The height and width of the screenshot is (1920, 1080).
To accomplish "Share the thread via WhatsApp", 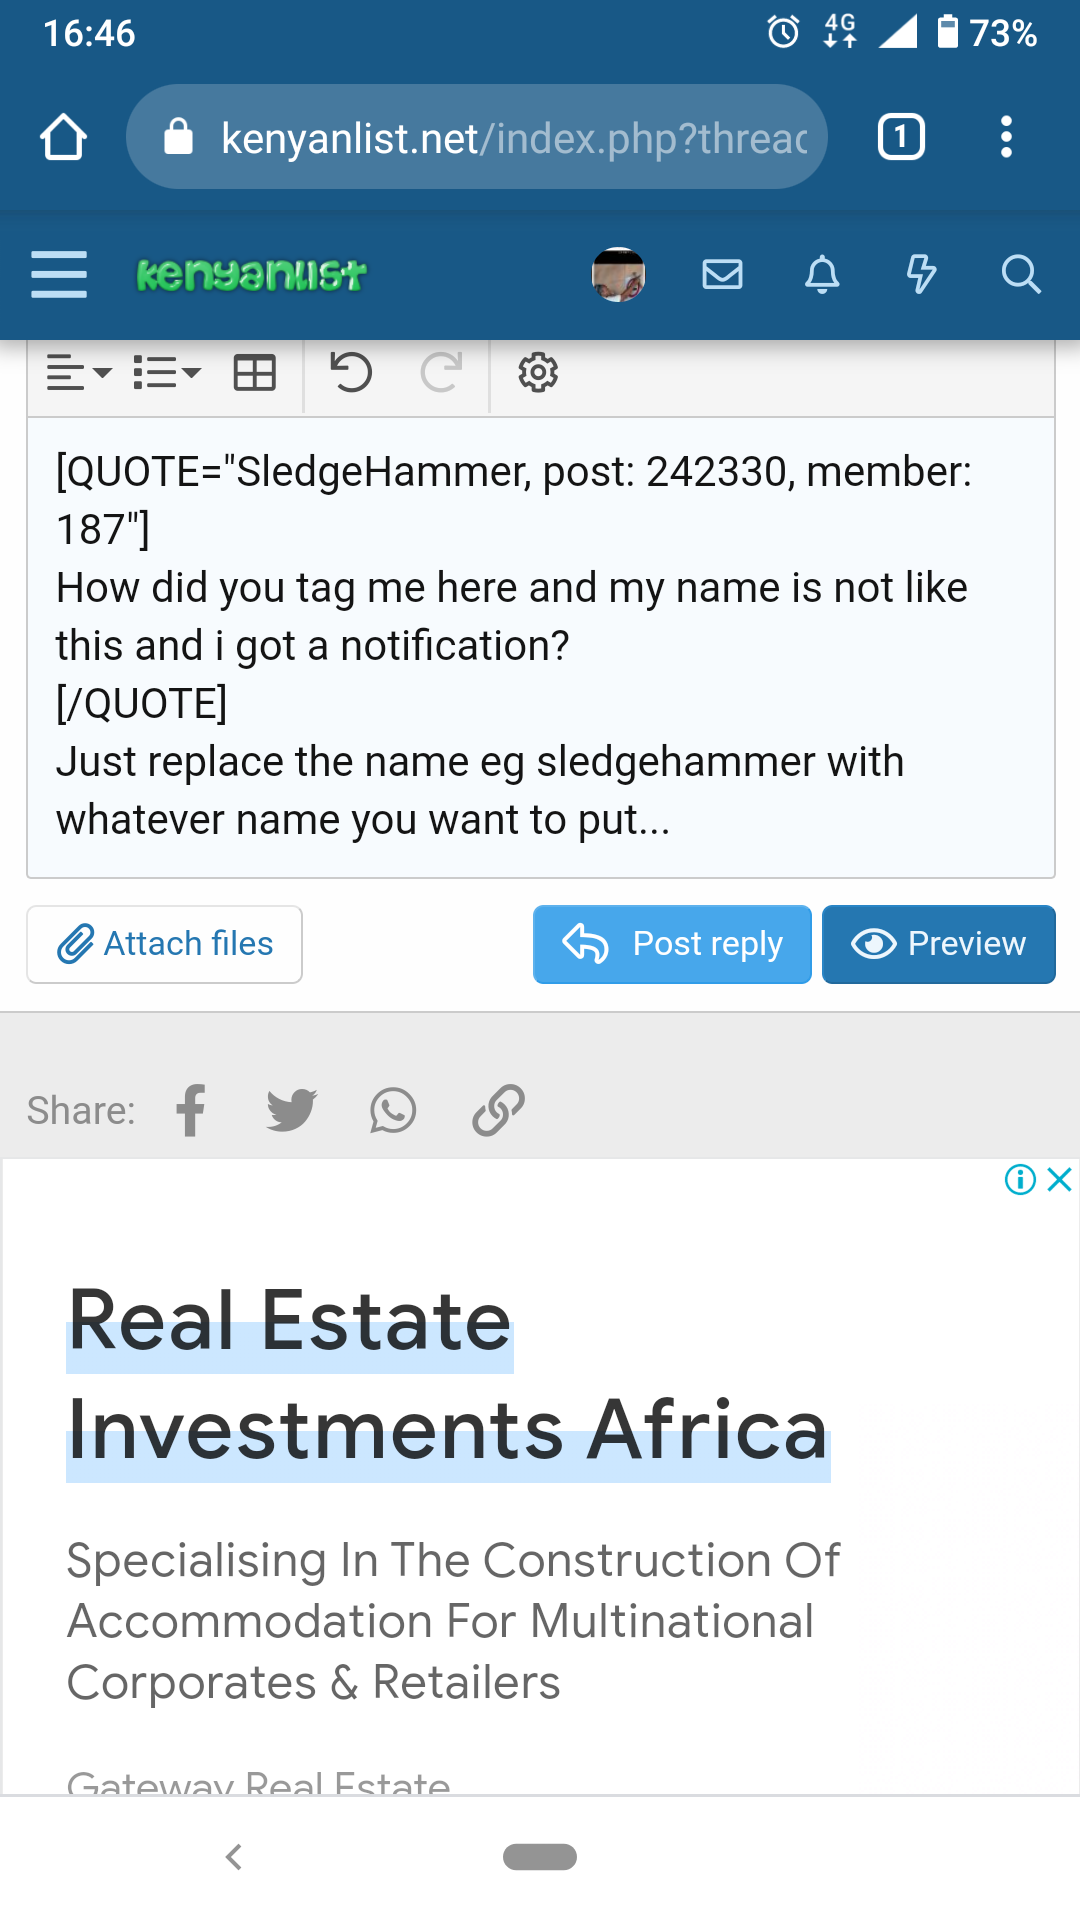I will (393, 1110).
